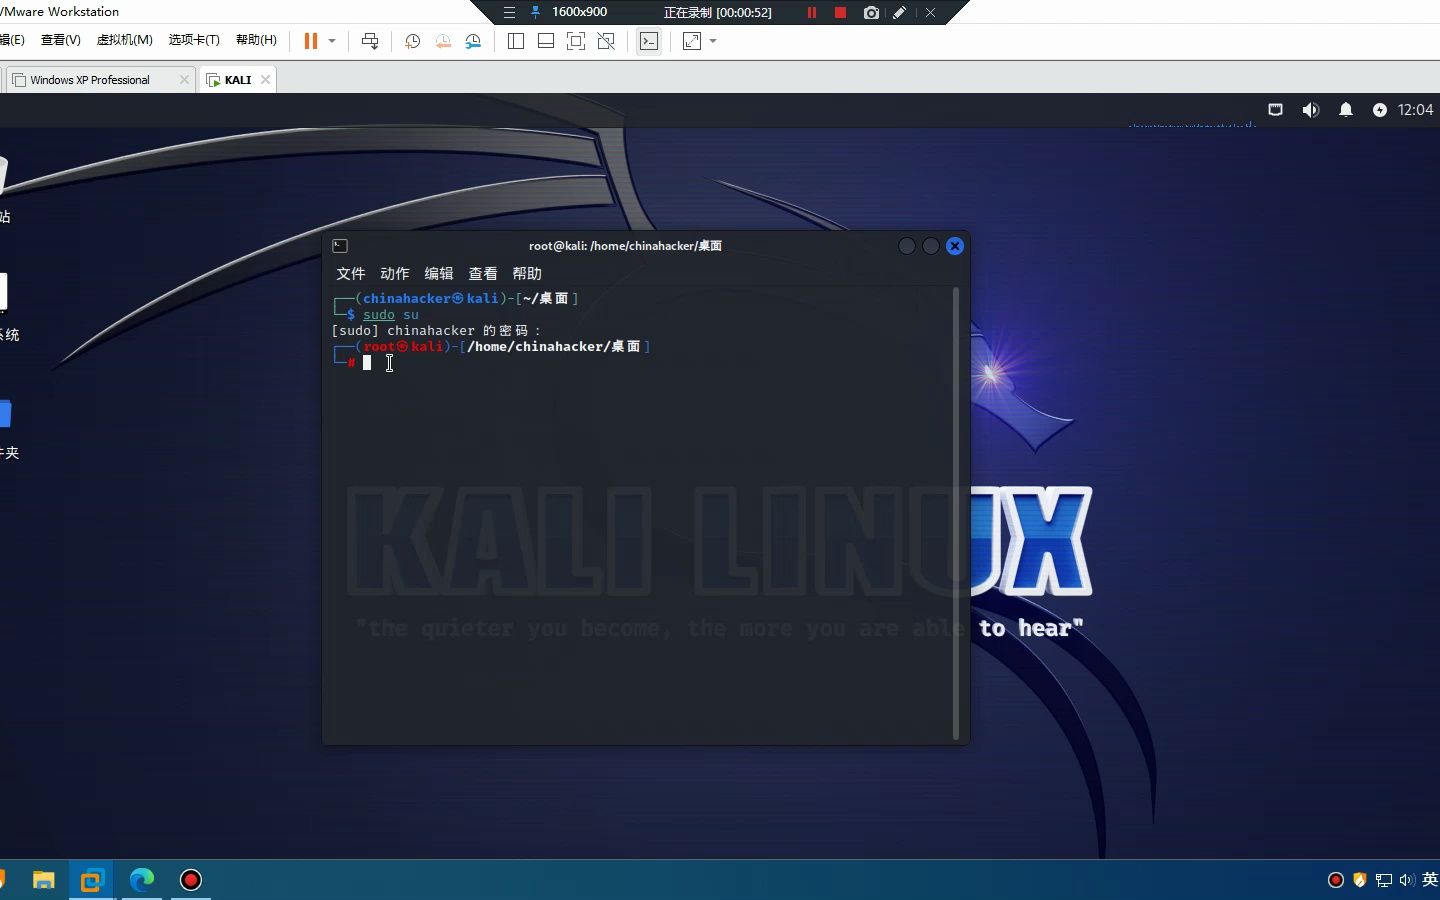
Task: Click the 'sudo su' command text
Action: tap(391, 315)
